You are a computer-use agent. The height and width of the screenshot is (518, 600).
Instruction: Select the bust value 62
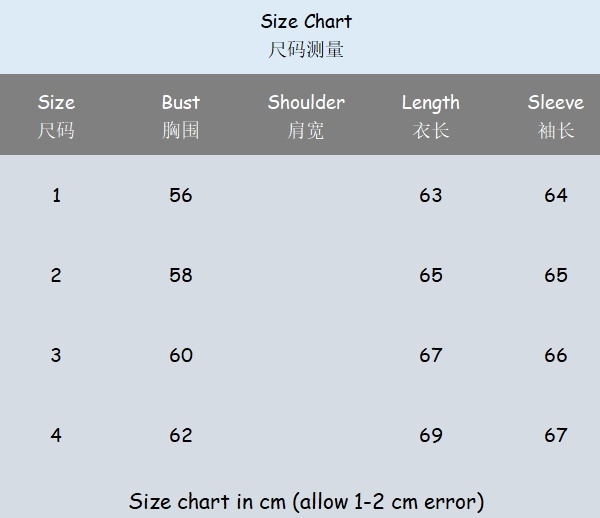pyautogui.click(x=181, y=435)
